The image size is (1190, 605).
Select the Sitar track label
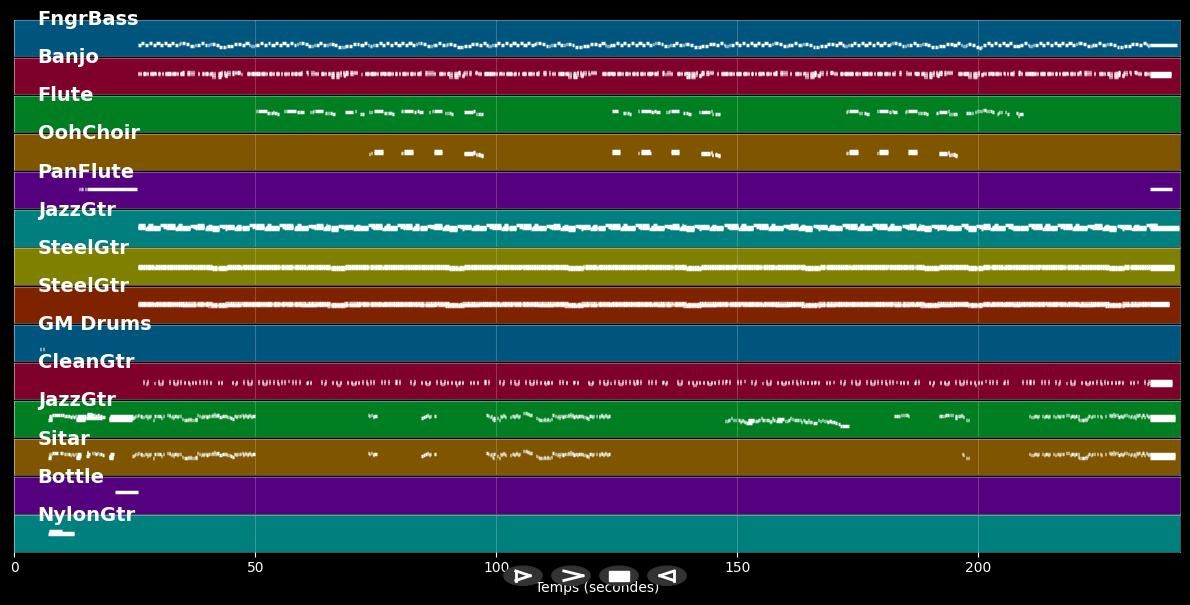(63, 438)
